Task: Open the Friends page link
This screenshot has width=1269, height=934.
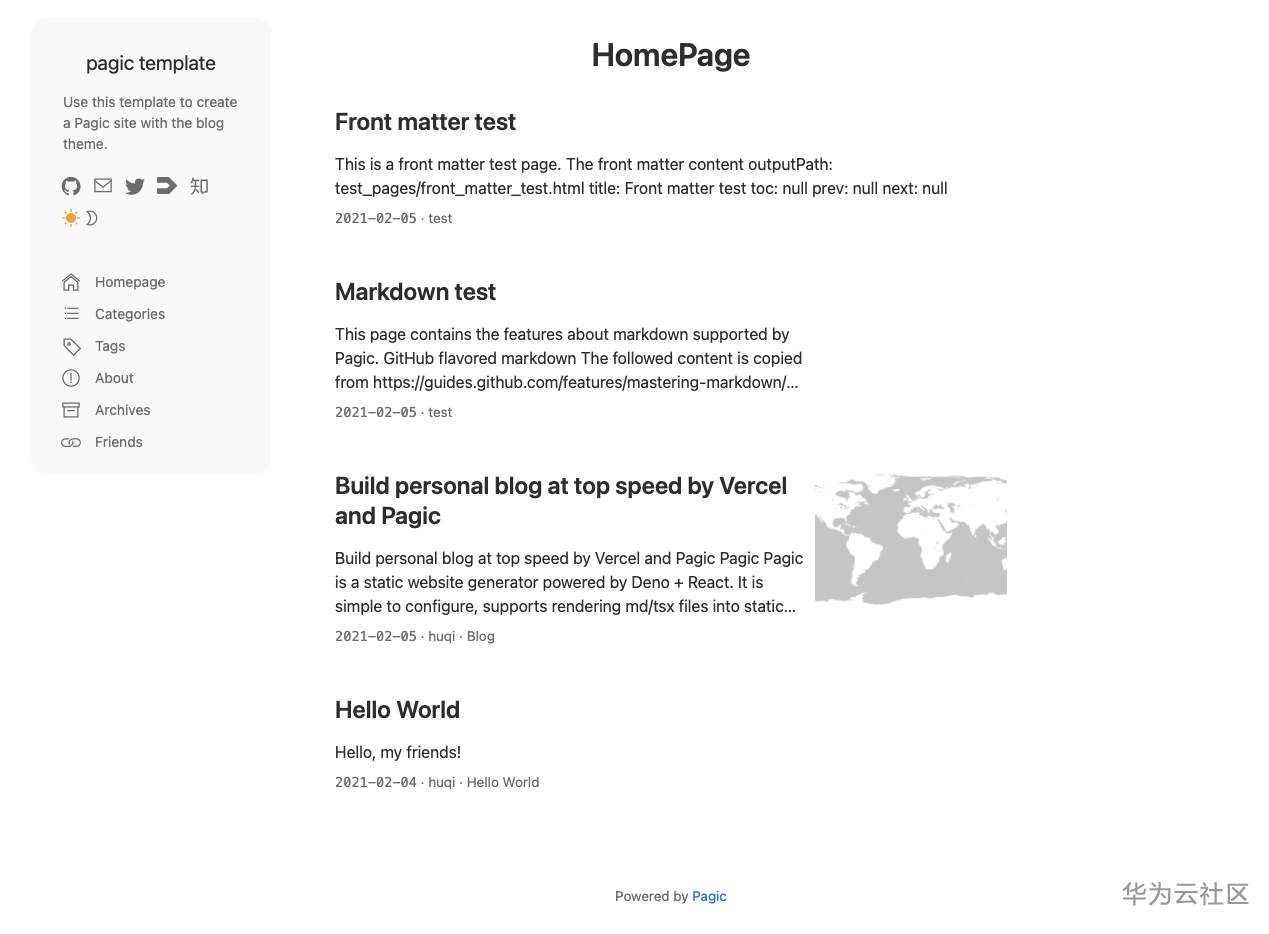Action: (x=119, y=442)
